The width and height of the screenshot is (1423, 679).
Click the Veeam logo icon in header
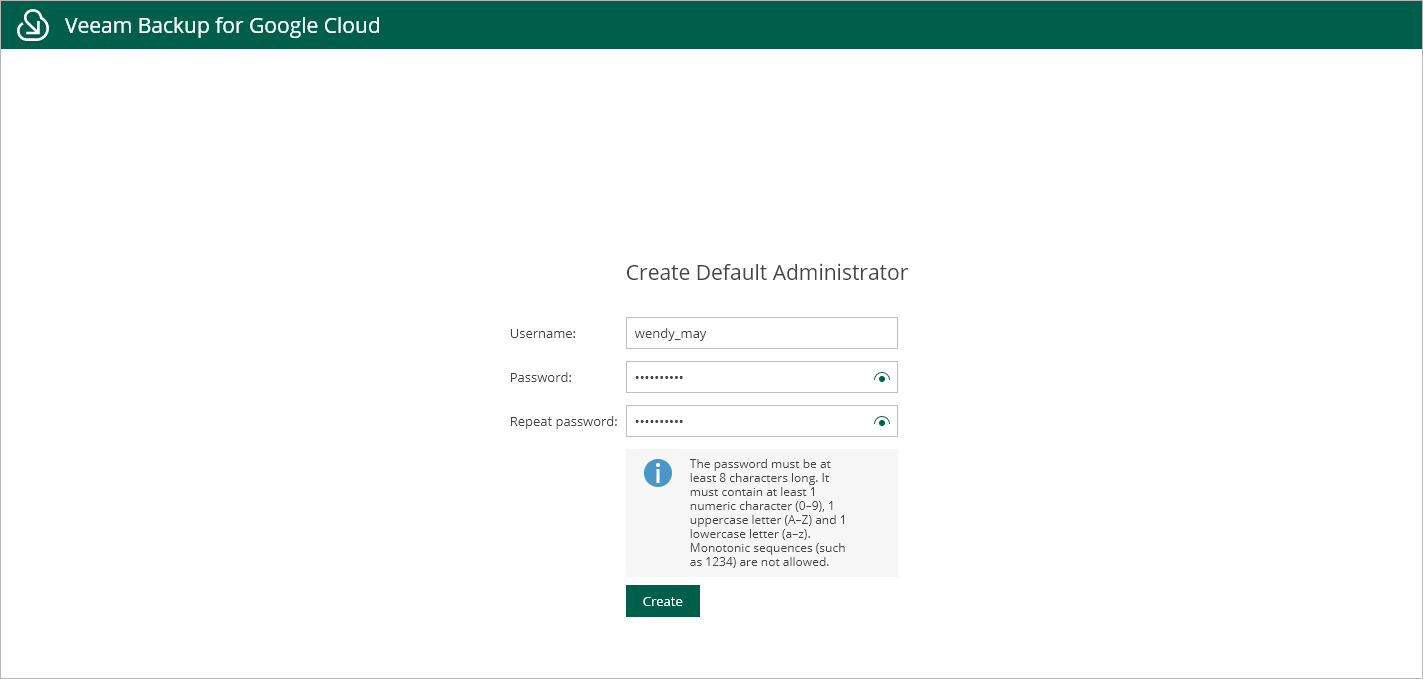click(x=33, y=25)
